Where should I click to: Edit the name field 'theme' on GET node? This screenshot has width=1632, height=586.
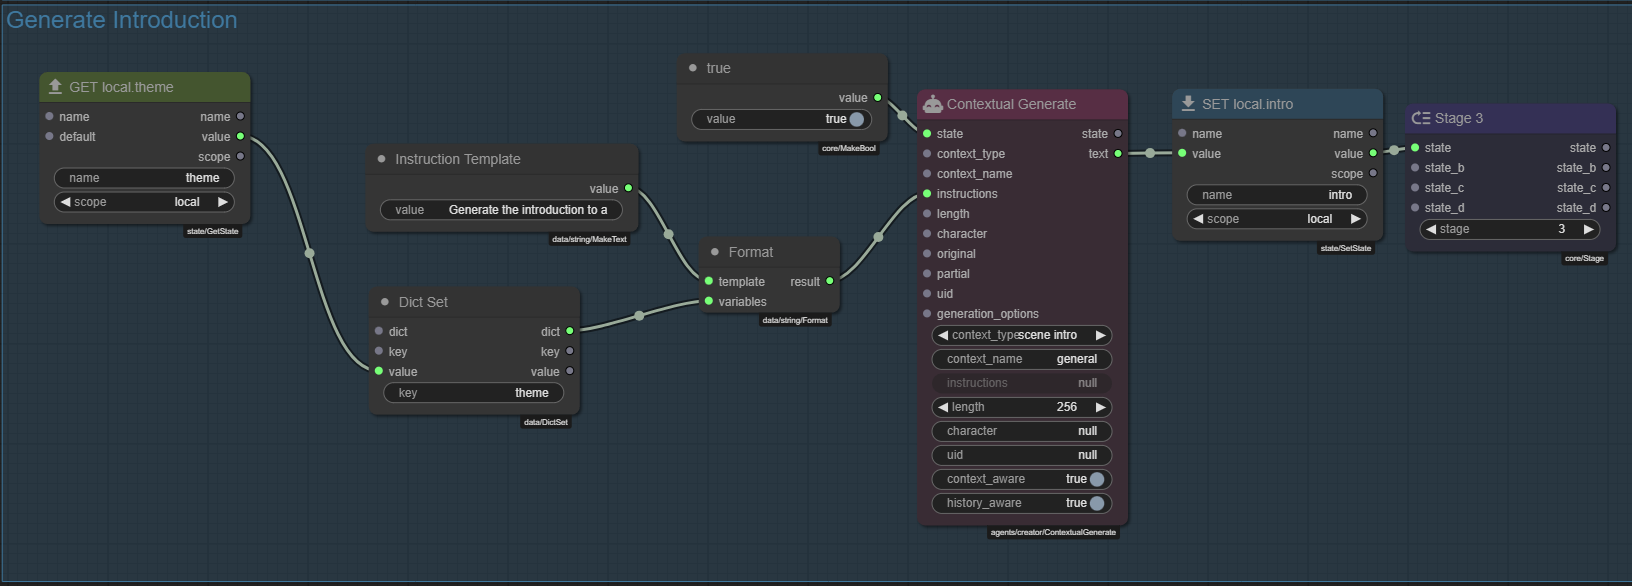click(144, 178)
